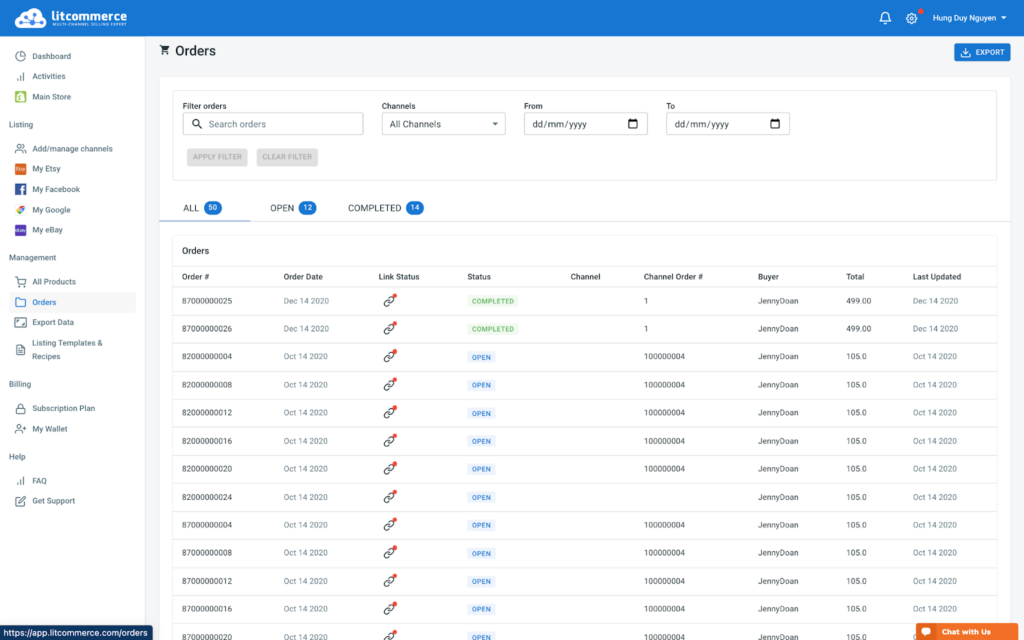The height and width of the screenshot is (640, 1024).
Task: Select the My eBay channel icon
Action: tap(20, 230)
